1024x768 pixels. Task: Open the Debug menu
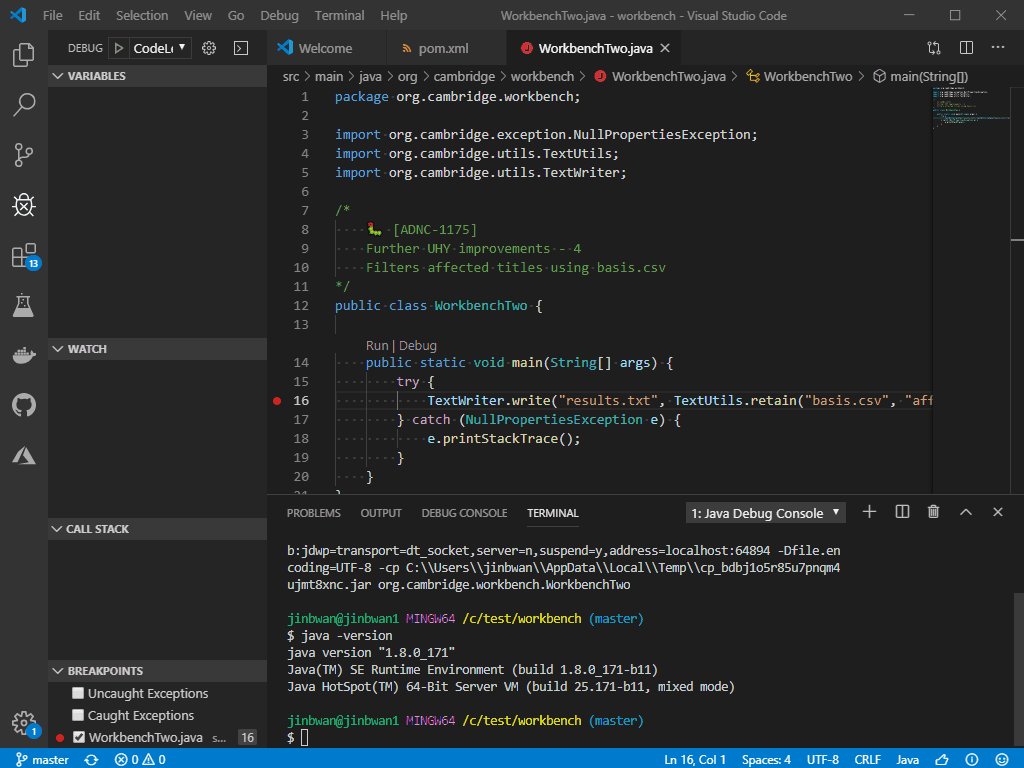pos(278,15)
